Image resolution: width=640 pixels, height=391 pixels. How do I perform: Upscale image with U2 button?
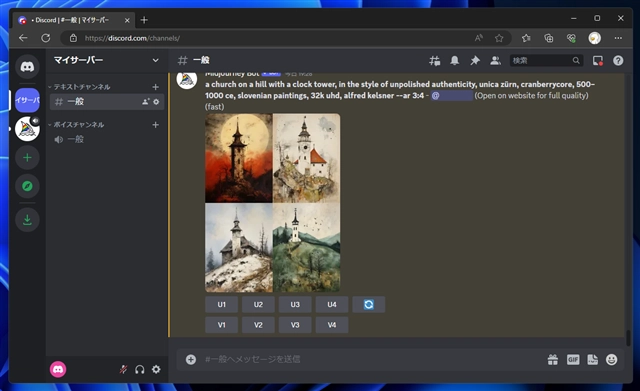click(x=258, y=304)
